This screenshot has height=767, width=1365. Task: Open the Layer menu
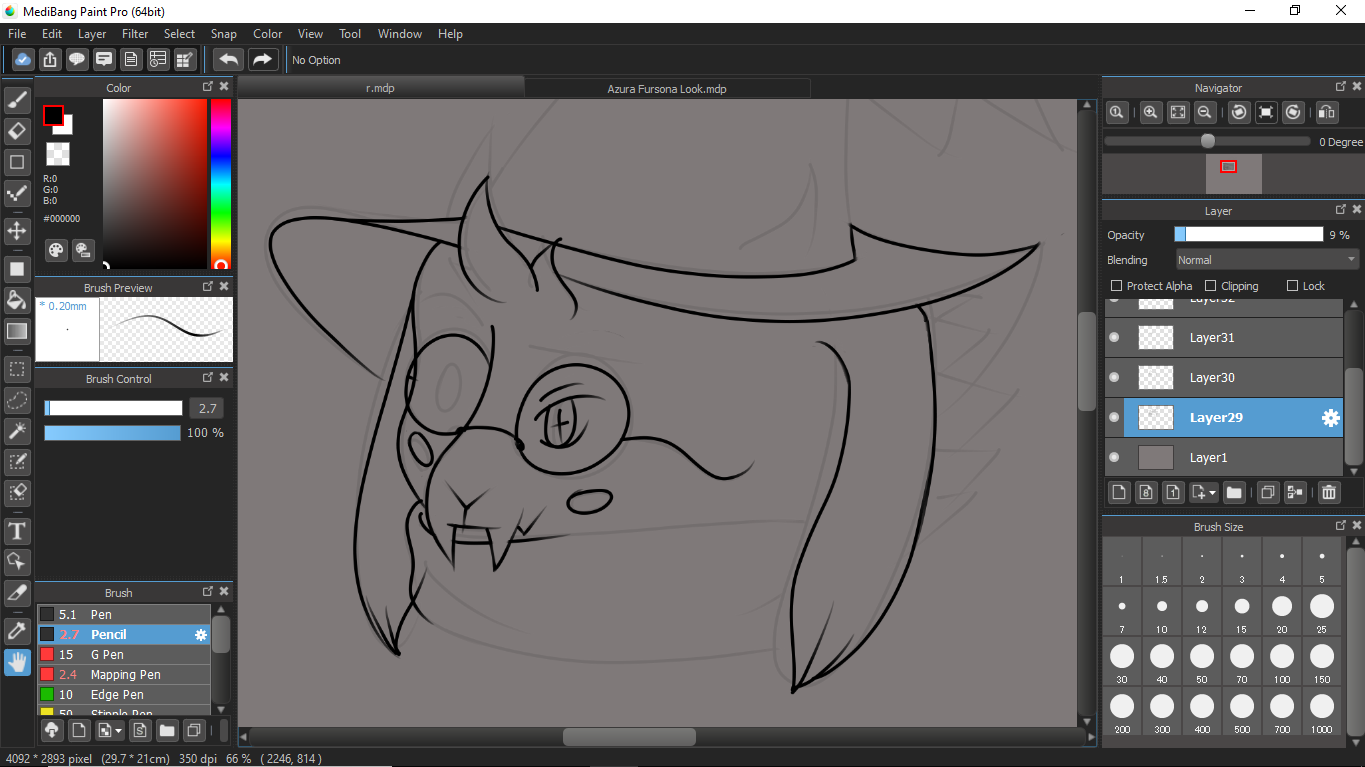[x=92, y=34]
